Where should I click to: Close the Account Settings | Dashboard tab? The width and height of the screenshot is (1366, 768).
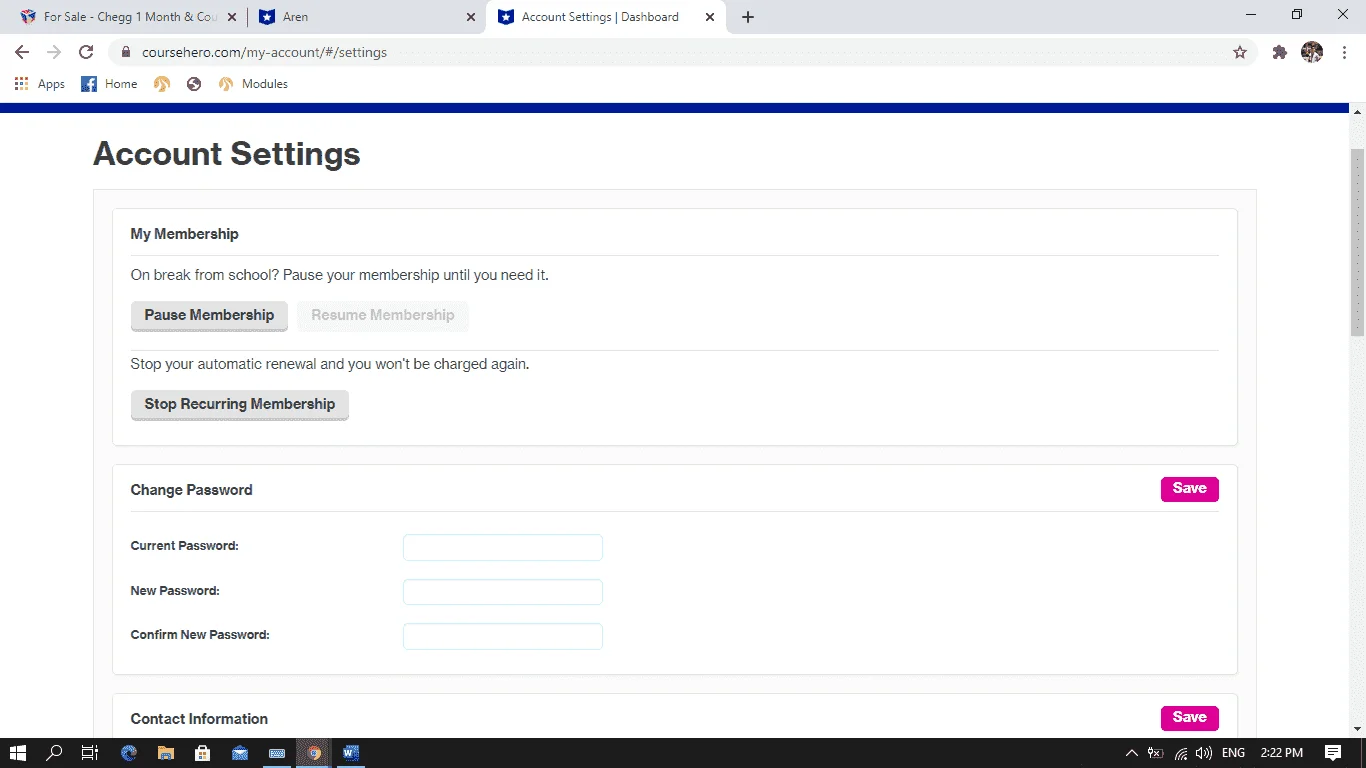point(710,17)
